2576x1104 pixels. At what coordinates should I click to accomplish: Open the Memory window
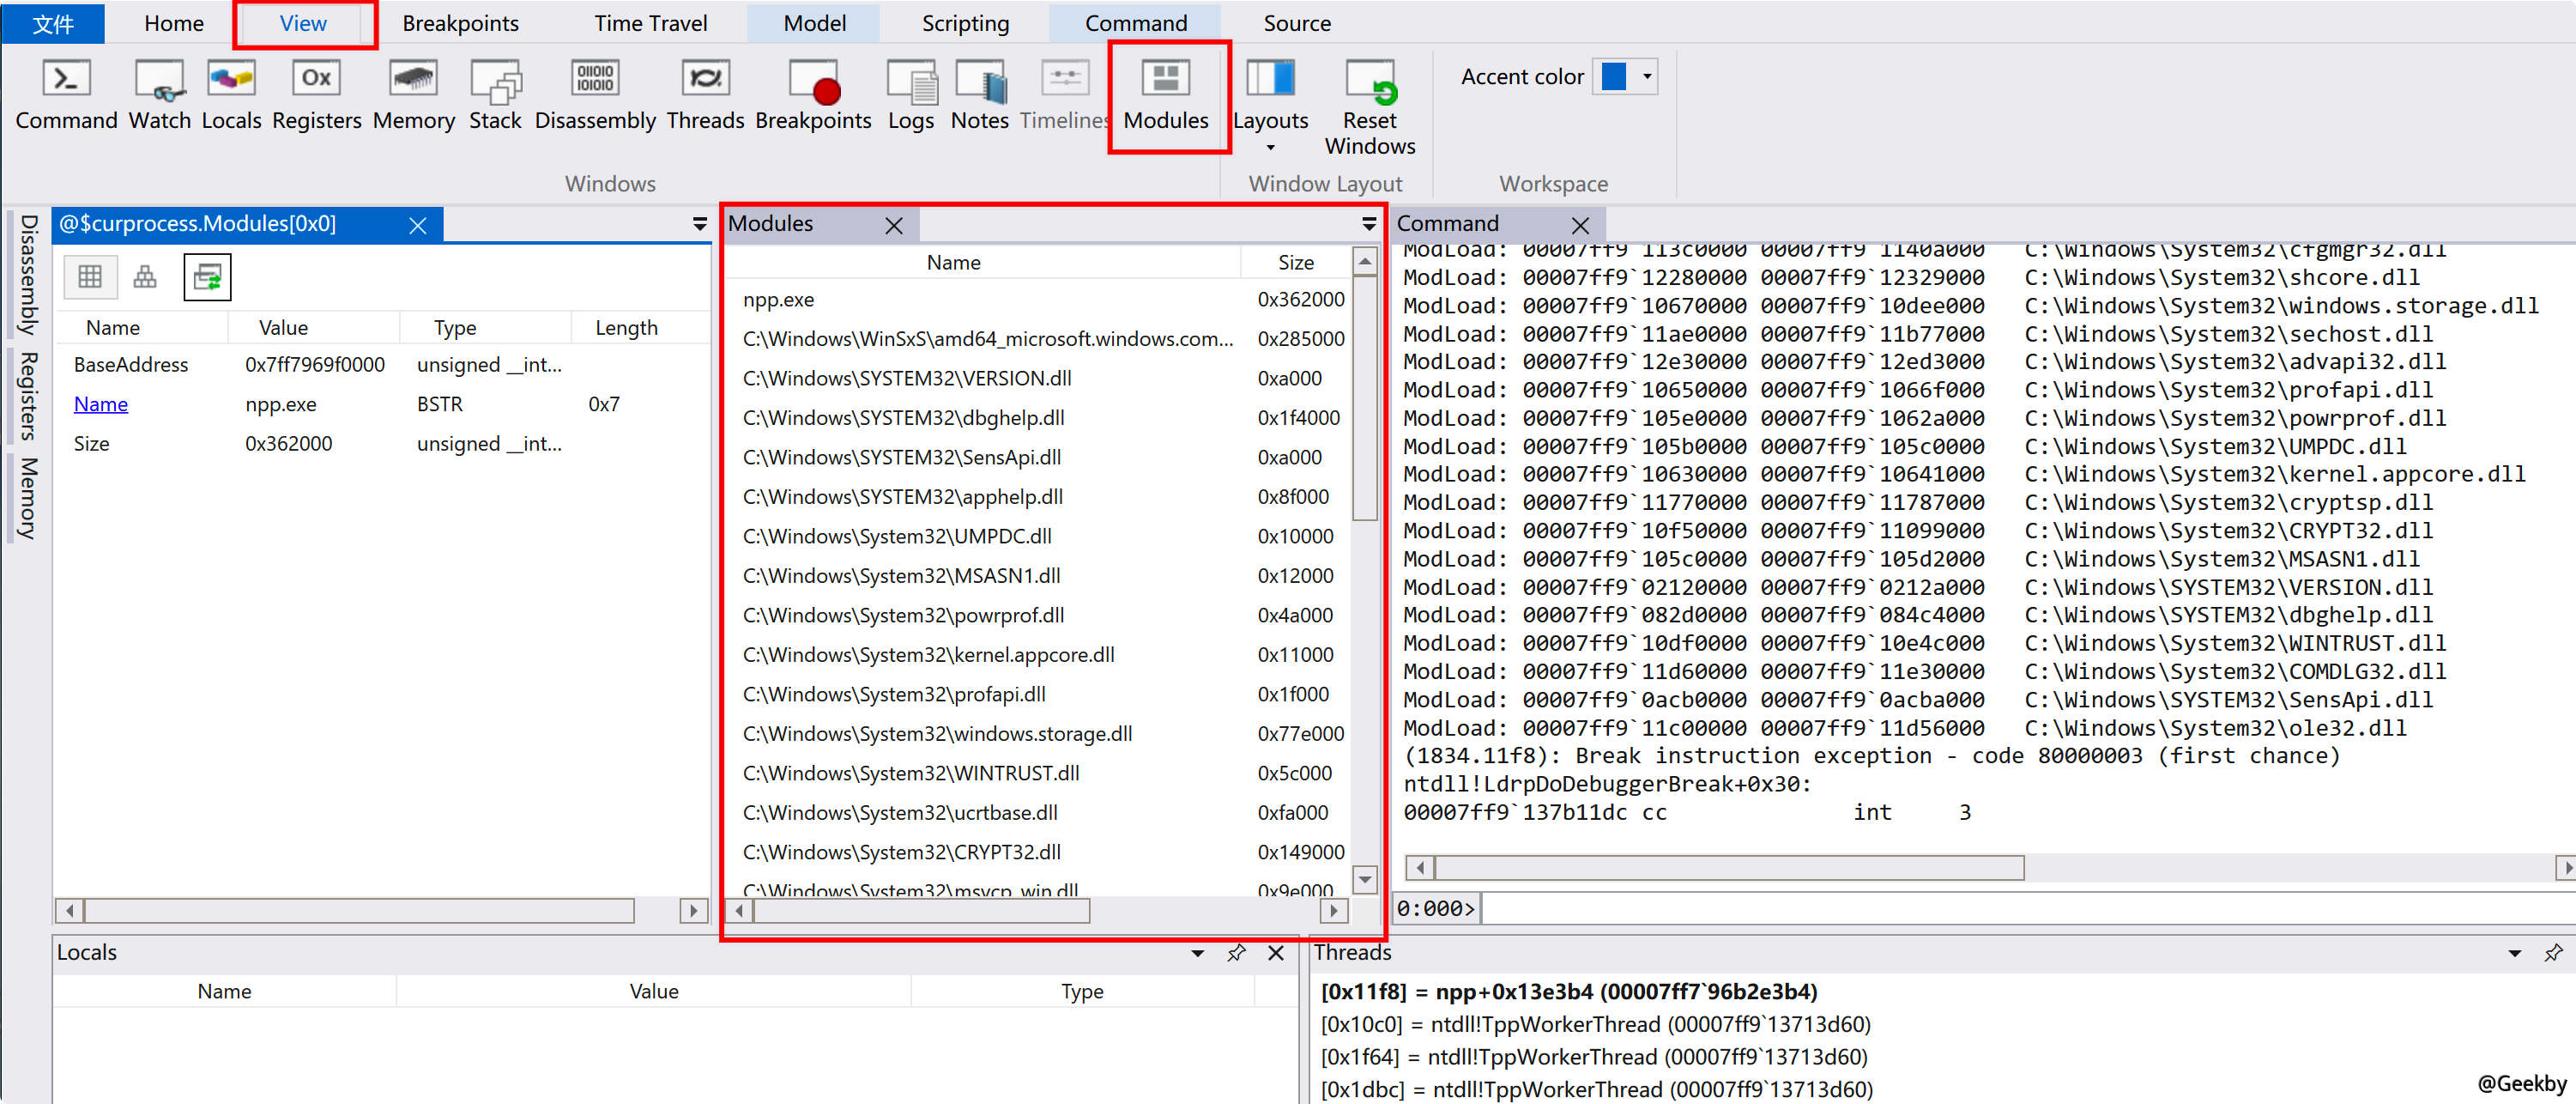pyautogui.click(x=413, y=96)
